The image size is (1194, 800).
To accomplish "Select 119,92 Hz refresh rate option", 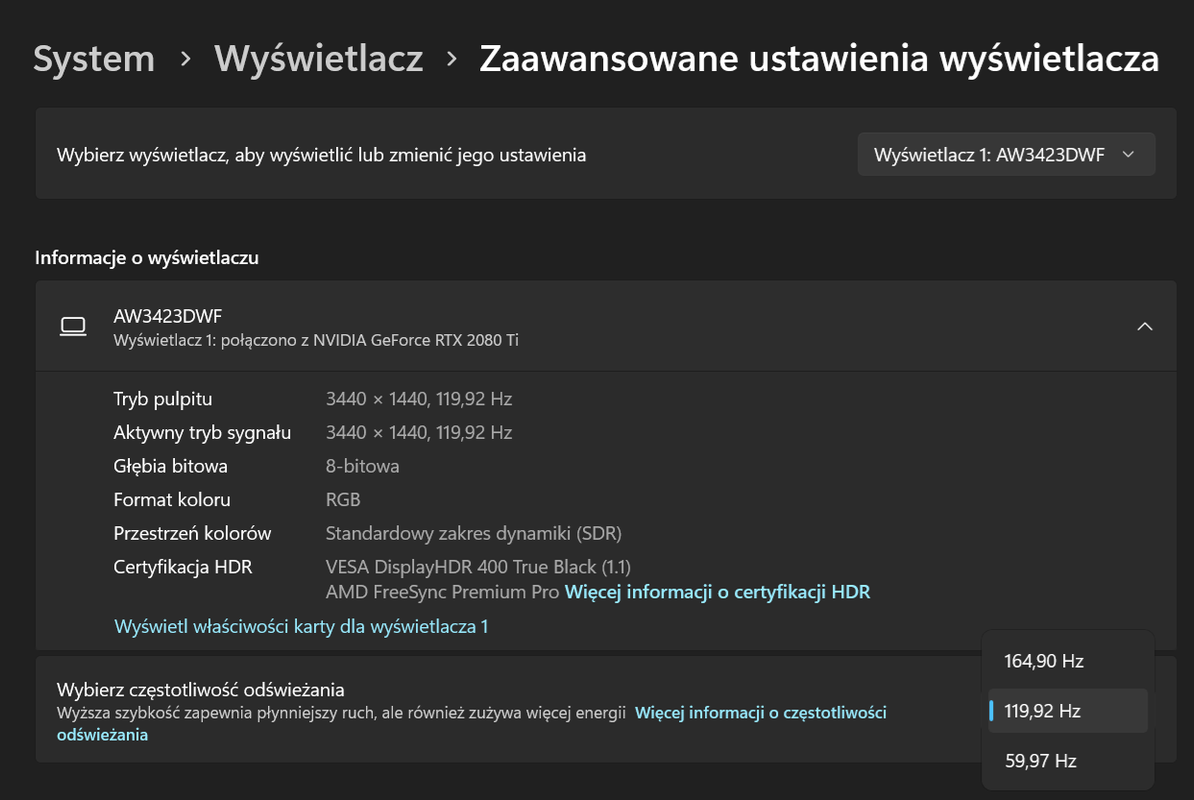I will coord(1068,711).
